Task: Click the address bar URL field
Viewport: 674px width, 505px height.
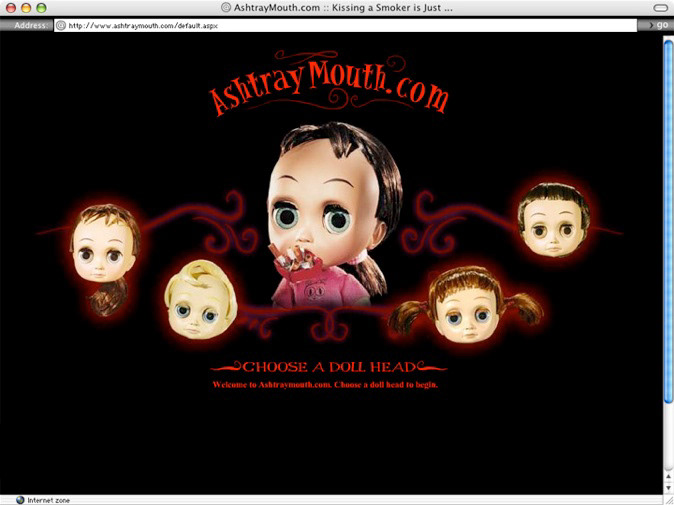Action: click(x=345, y=25)
